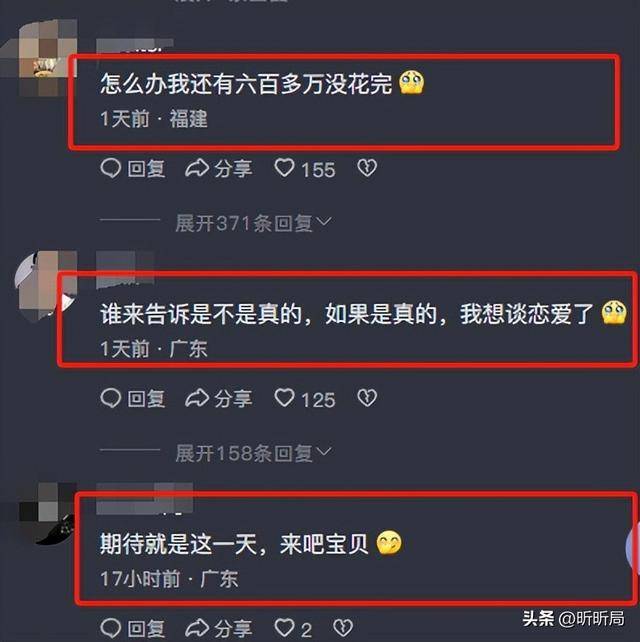Share the 期待就是这一天 comment

pos(219,628)
